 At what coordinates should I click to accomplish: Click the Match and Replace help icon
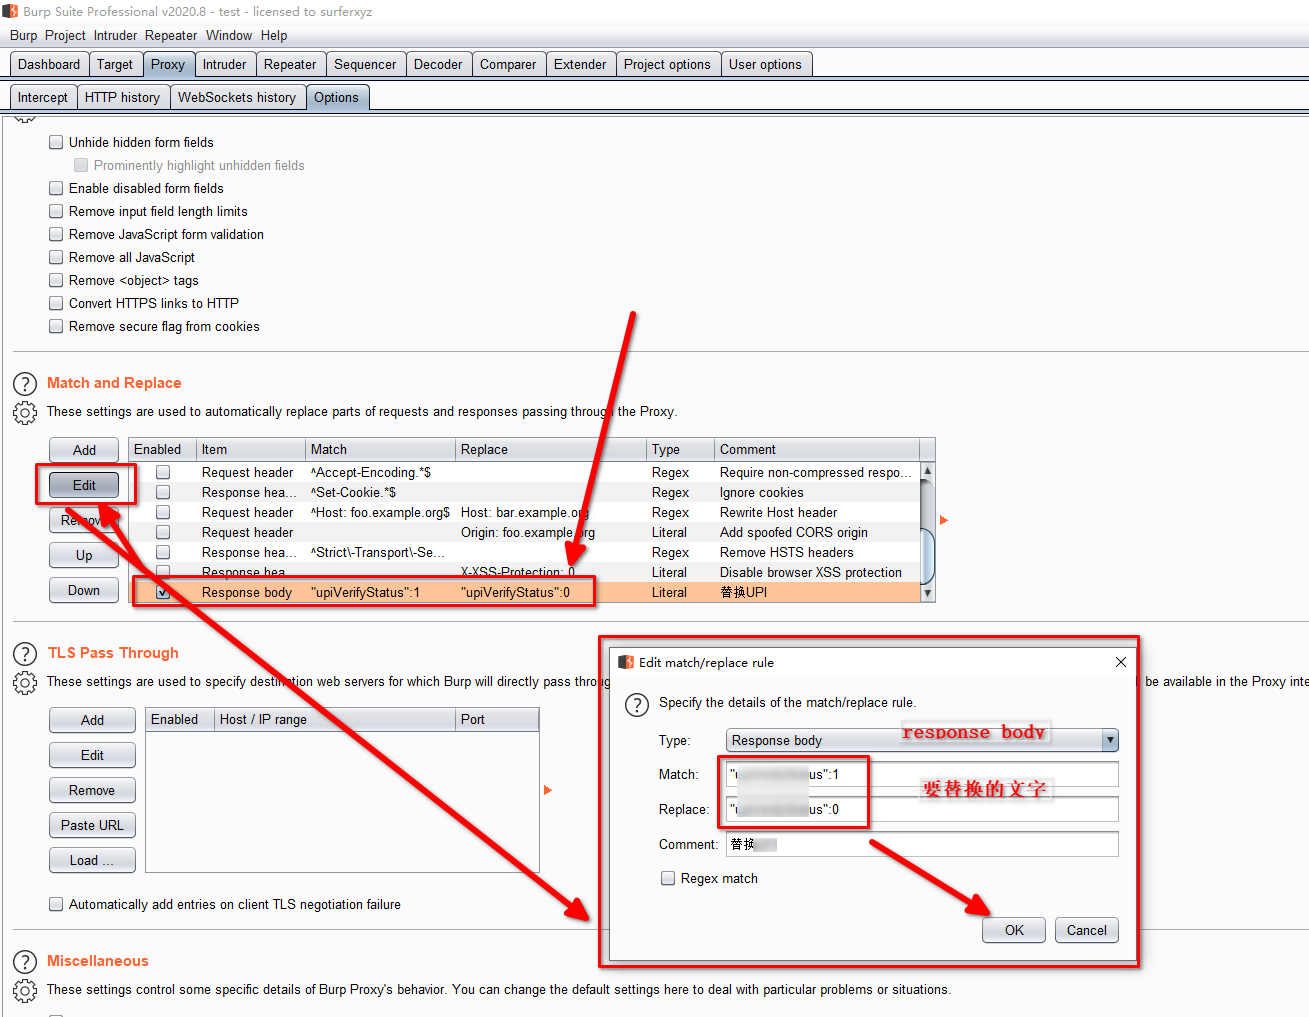[x=25, y=384]
